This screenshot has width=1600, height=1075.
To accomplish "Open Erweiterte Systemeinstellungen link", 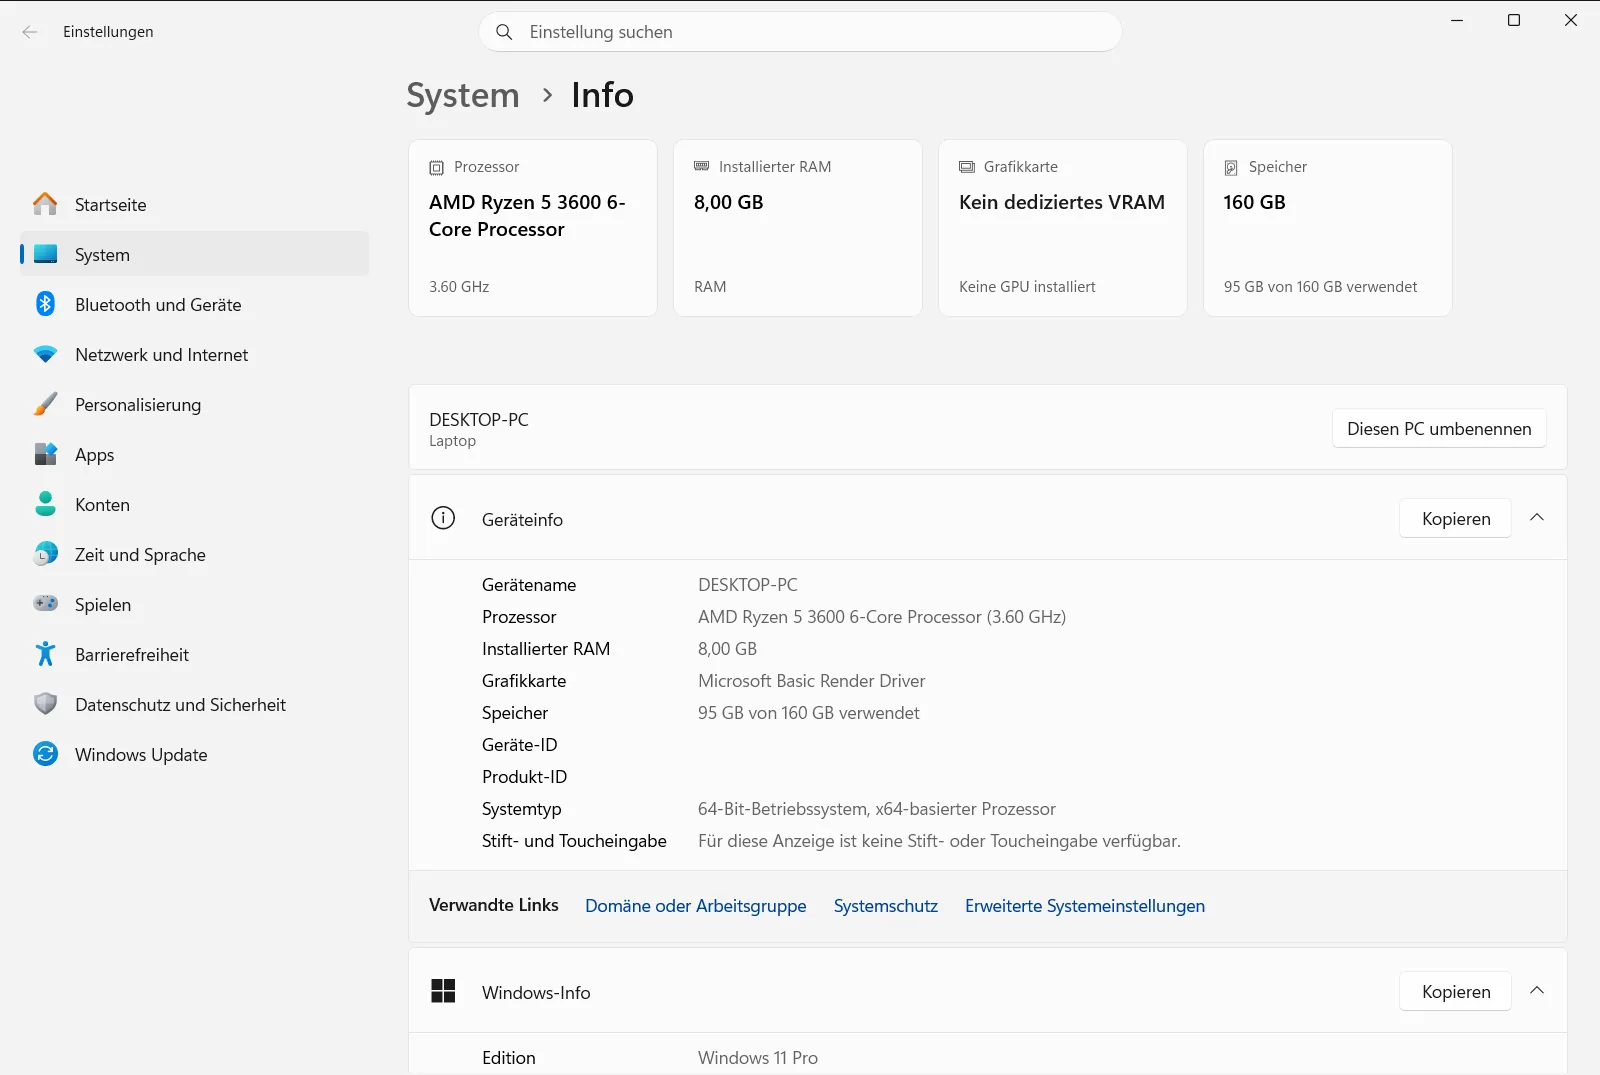I will pos(1085,906).
